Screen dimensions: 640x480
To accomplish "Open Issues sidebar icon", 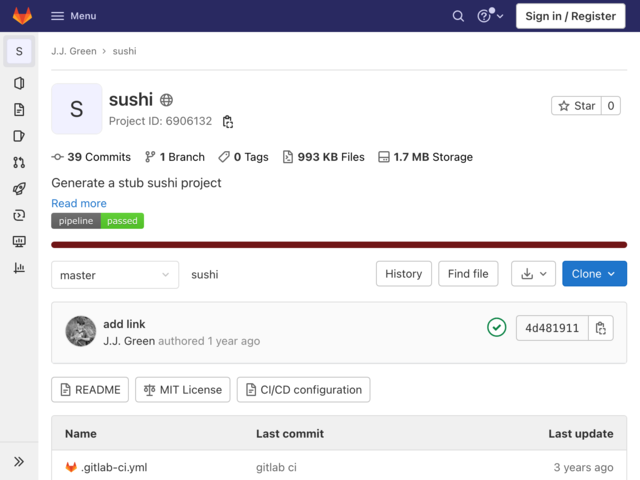I will click(19, 136).
